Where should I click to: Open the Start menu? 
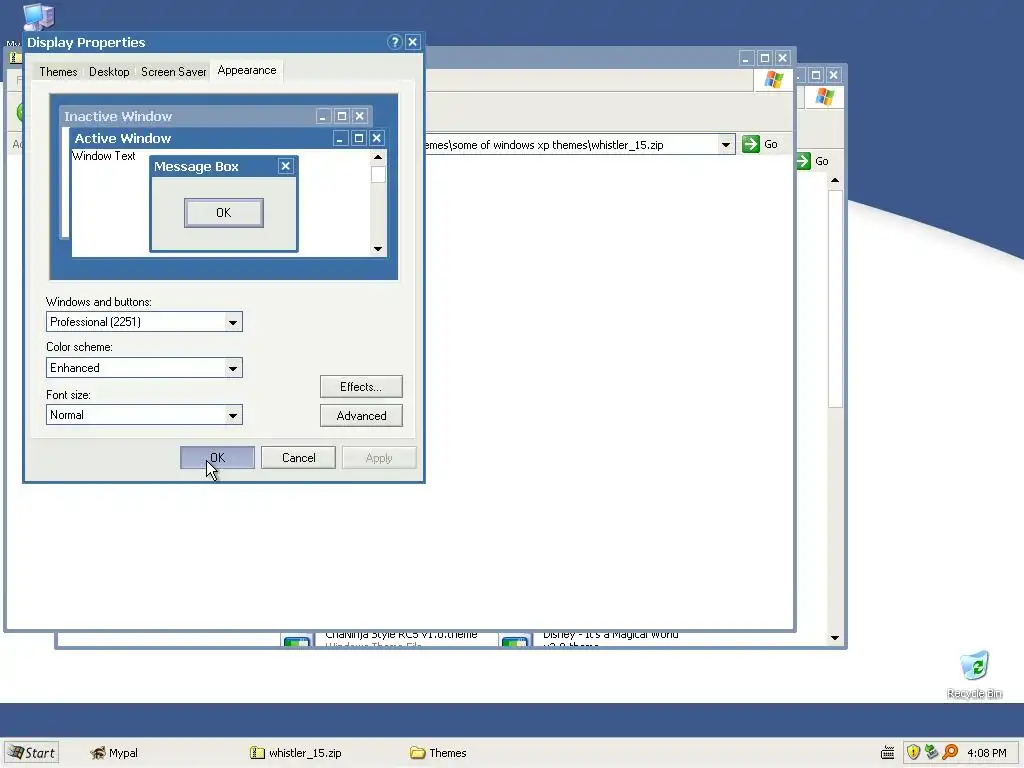pyautogui.click(x=31, y=752)
